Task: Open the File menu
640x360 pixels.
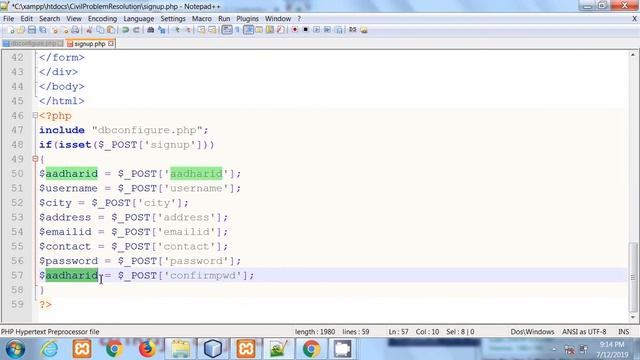Action: [8, 19]
